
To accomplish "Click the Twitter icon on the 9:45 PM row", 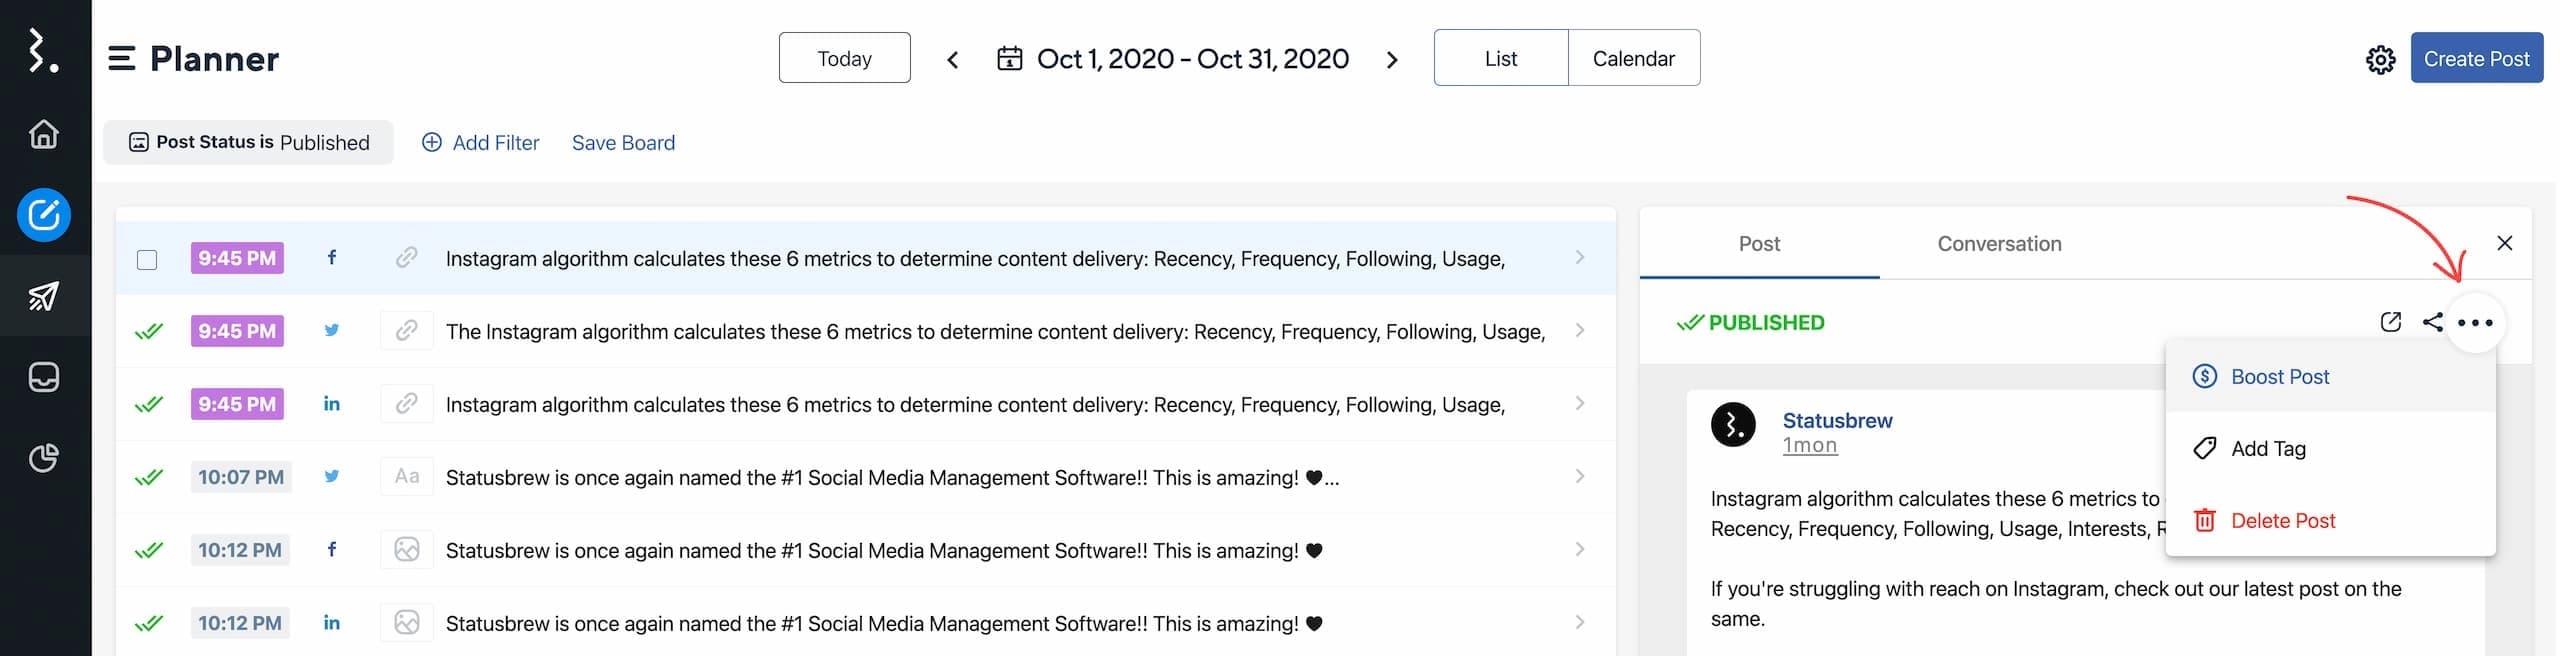I will coord(332,331).
